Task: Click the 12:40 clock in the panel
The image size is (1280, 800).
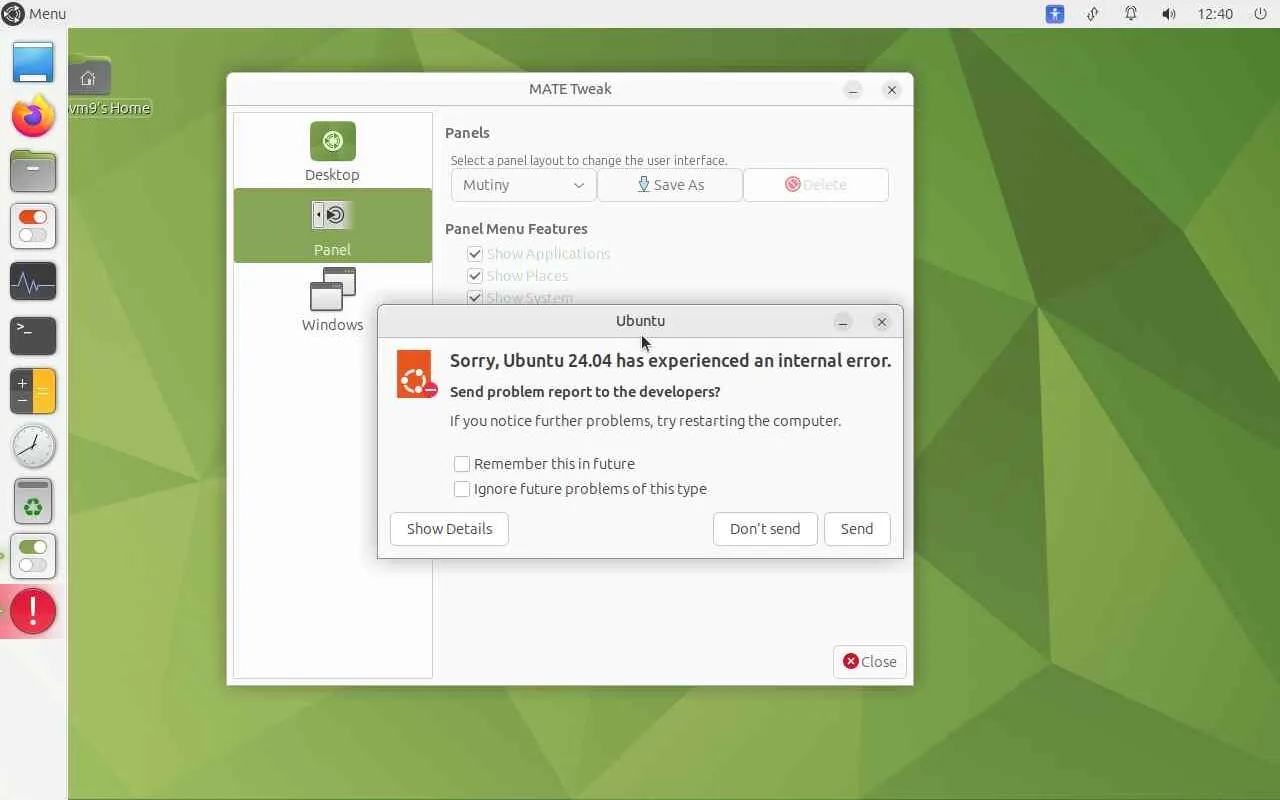Action: coord(1215,14)
